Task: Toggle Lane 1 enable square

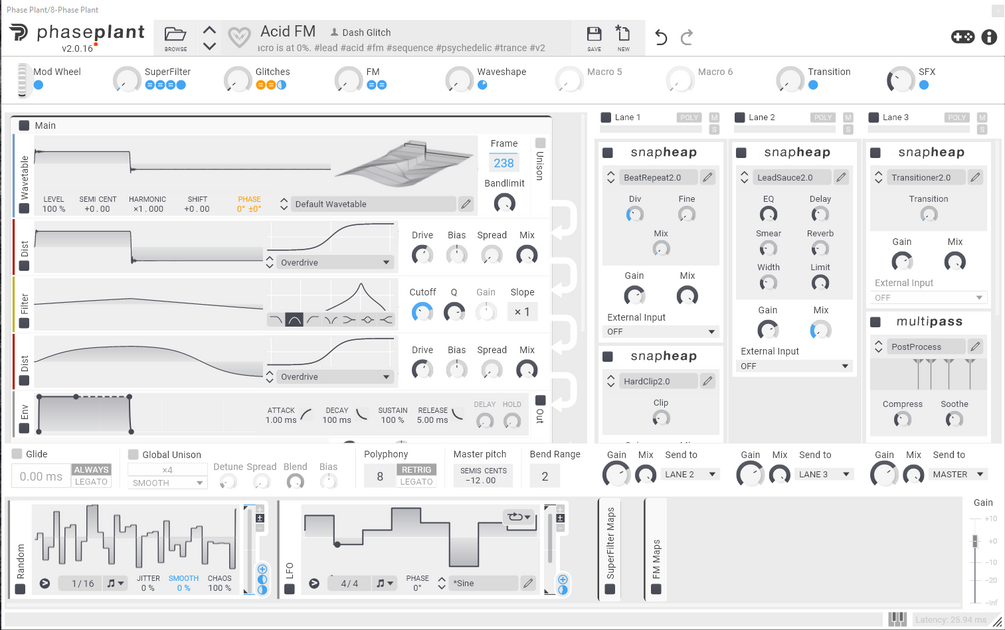Action: 606,117
